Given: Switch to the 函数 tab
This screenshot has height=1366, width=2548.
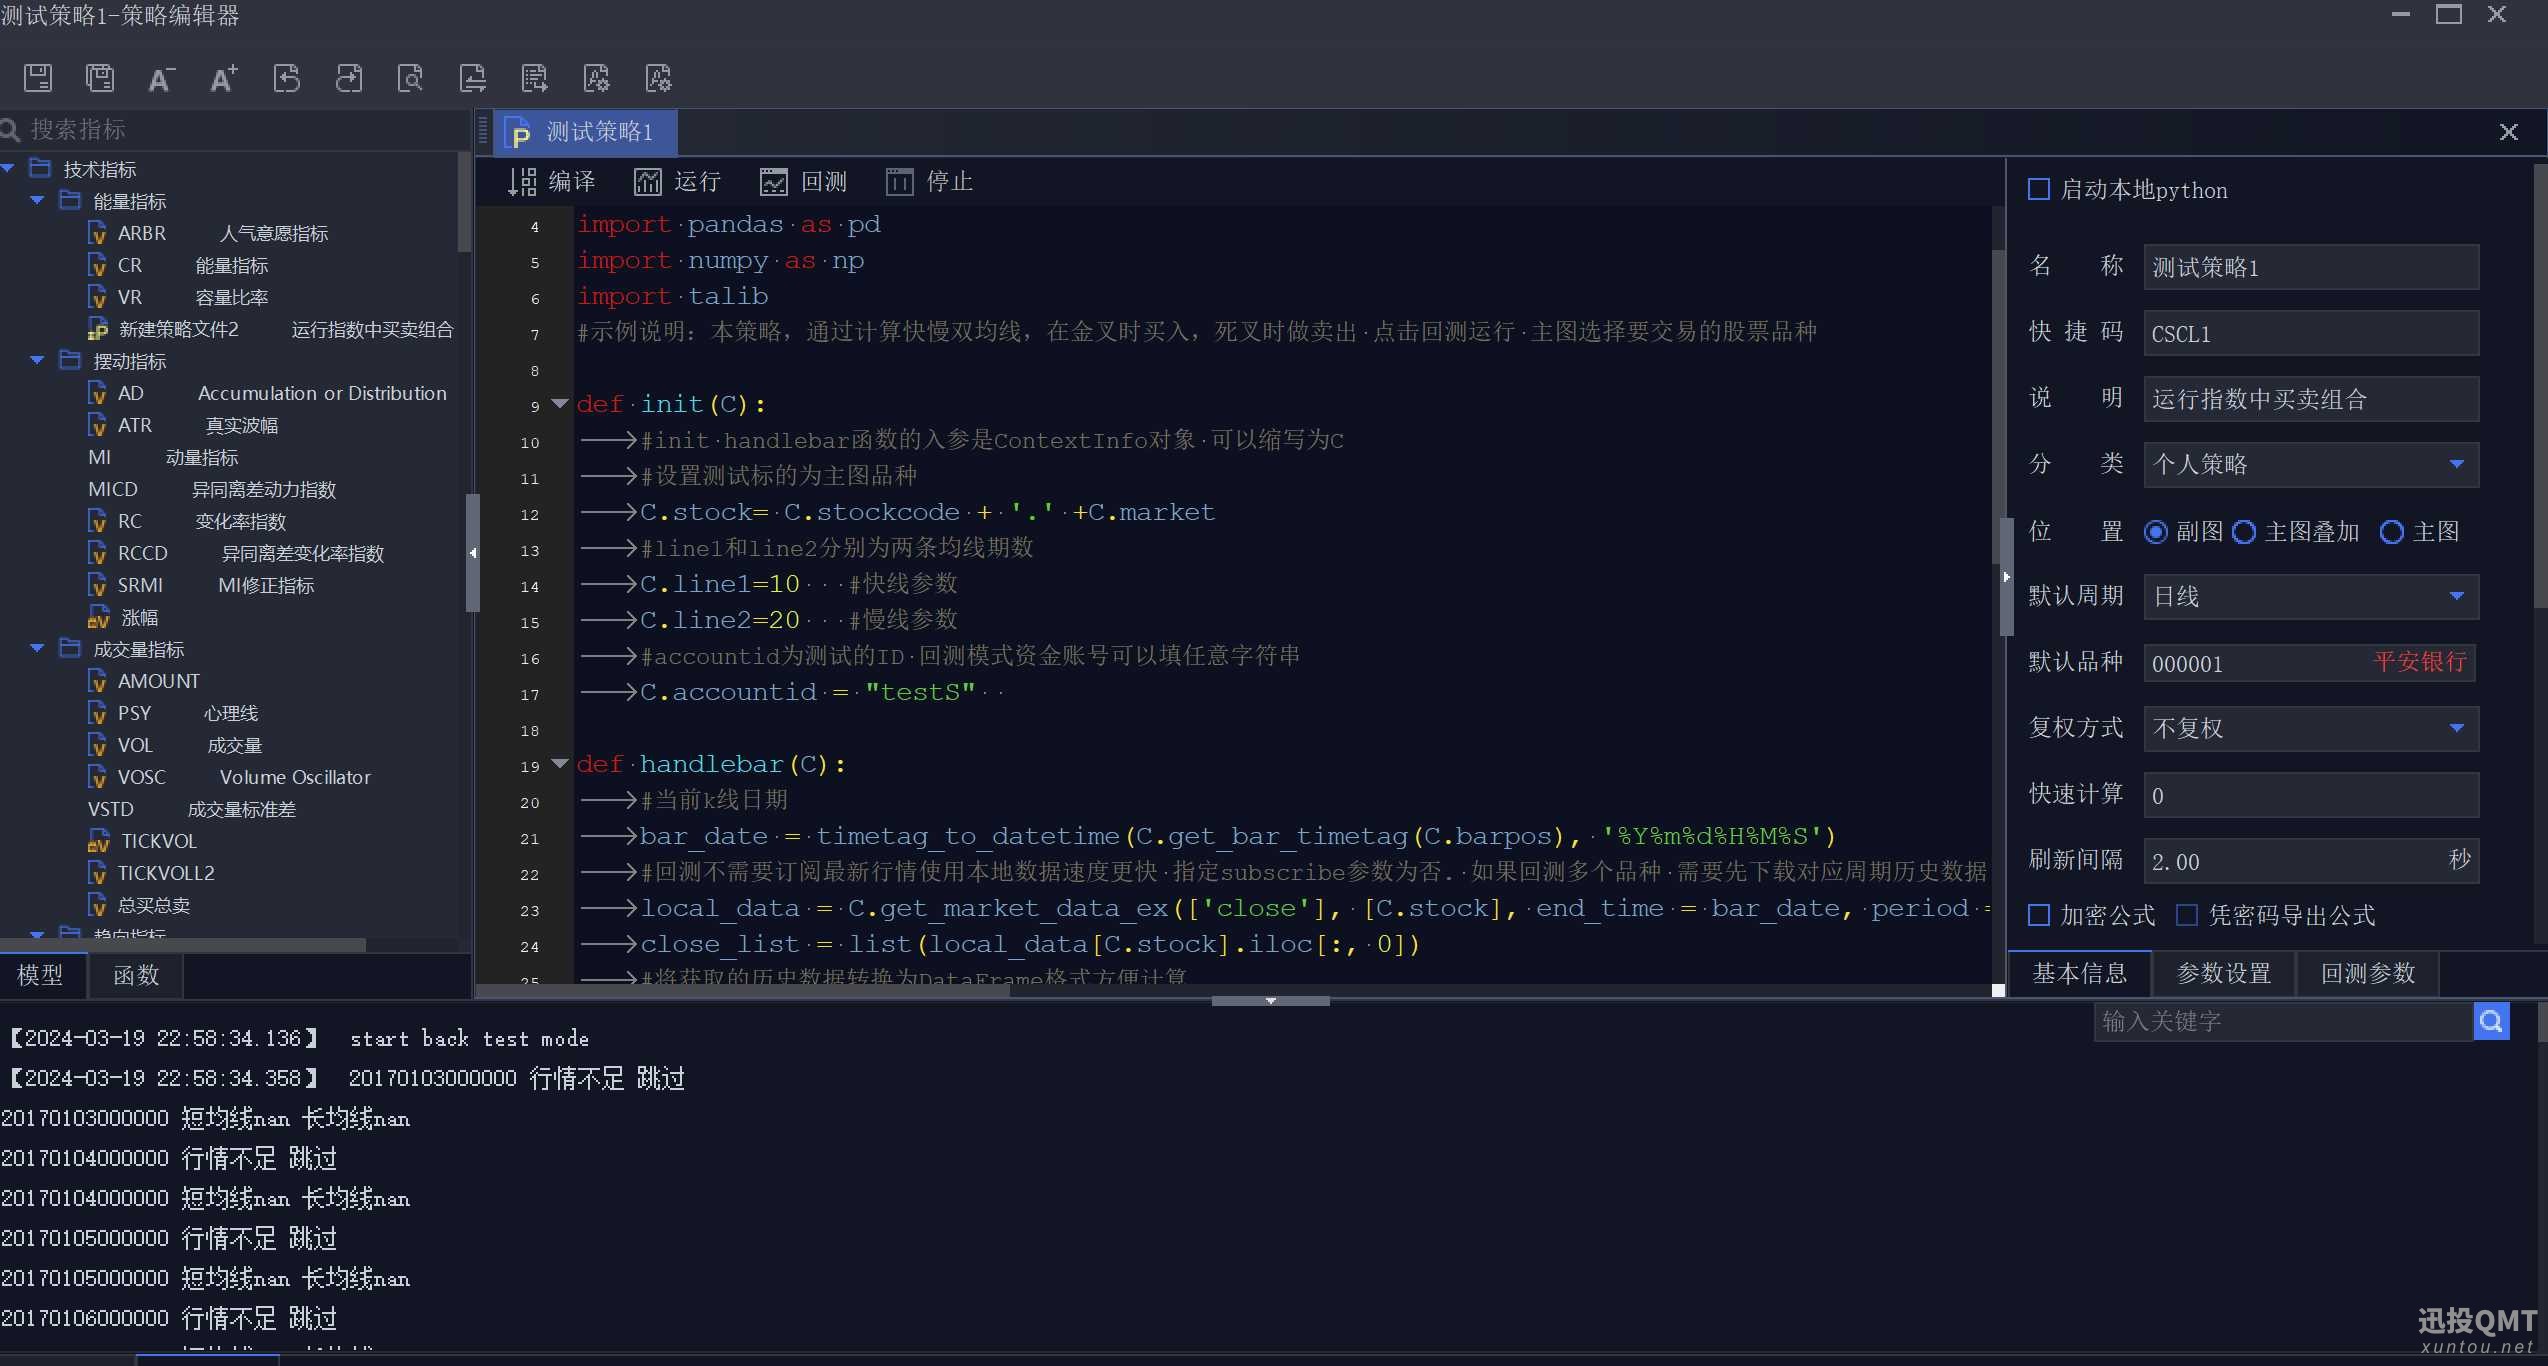Looking at the screenshot, I should (136, 975).
